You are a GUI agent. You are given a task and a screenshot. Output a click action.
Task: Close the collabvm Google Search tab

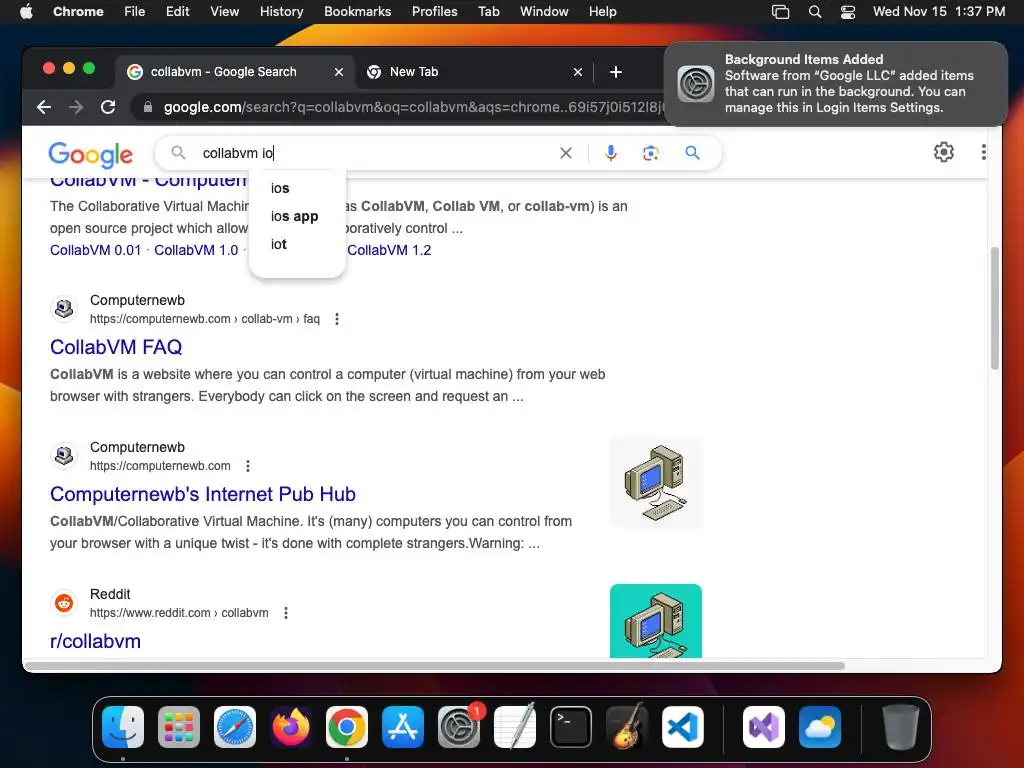point(338,72)
